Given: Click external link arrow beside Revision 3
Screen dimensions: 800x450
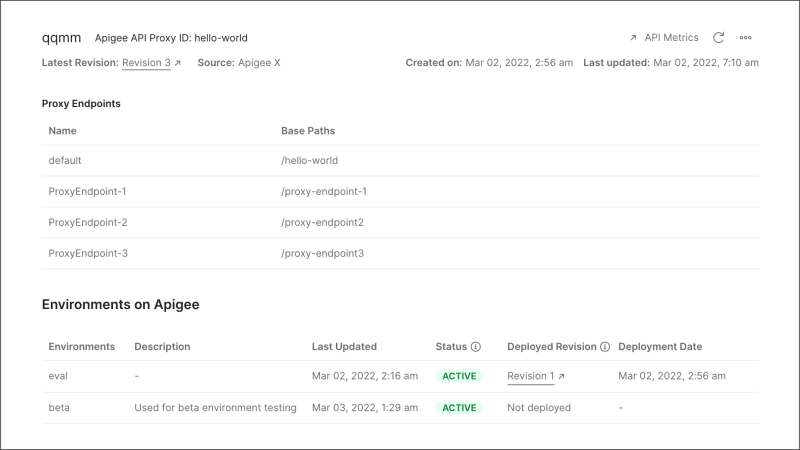Looking at the screenshot, I should (x=178, y=63).
